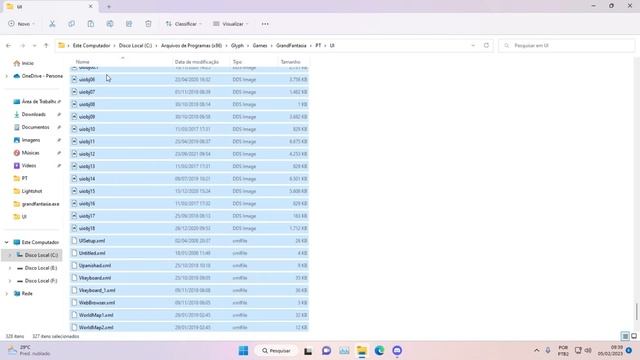
Task: Click Glyph in address breadcrumb
Action: (237, 46)
